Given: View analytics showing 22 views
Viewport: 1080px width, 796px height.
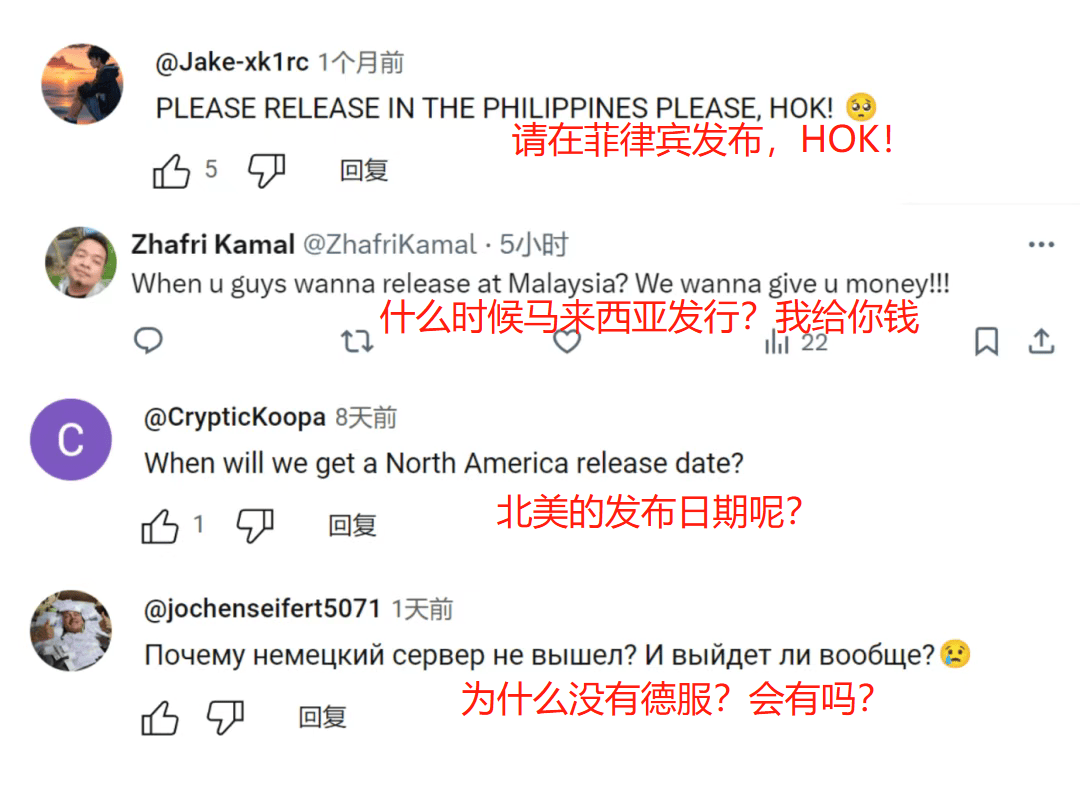Looking at the screenshot, I should [796, 342].
